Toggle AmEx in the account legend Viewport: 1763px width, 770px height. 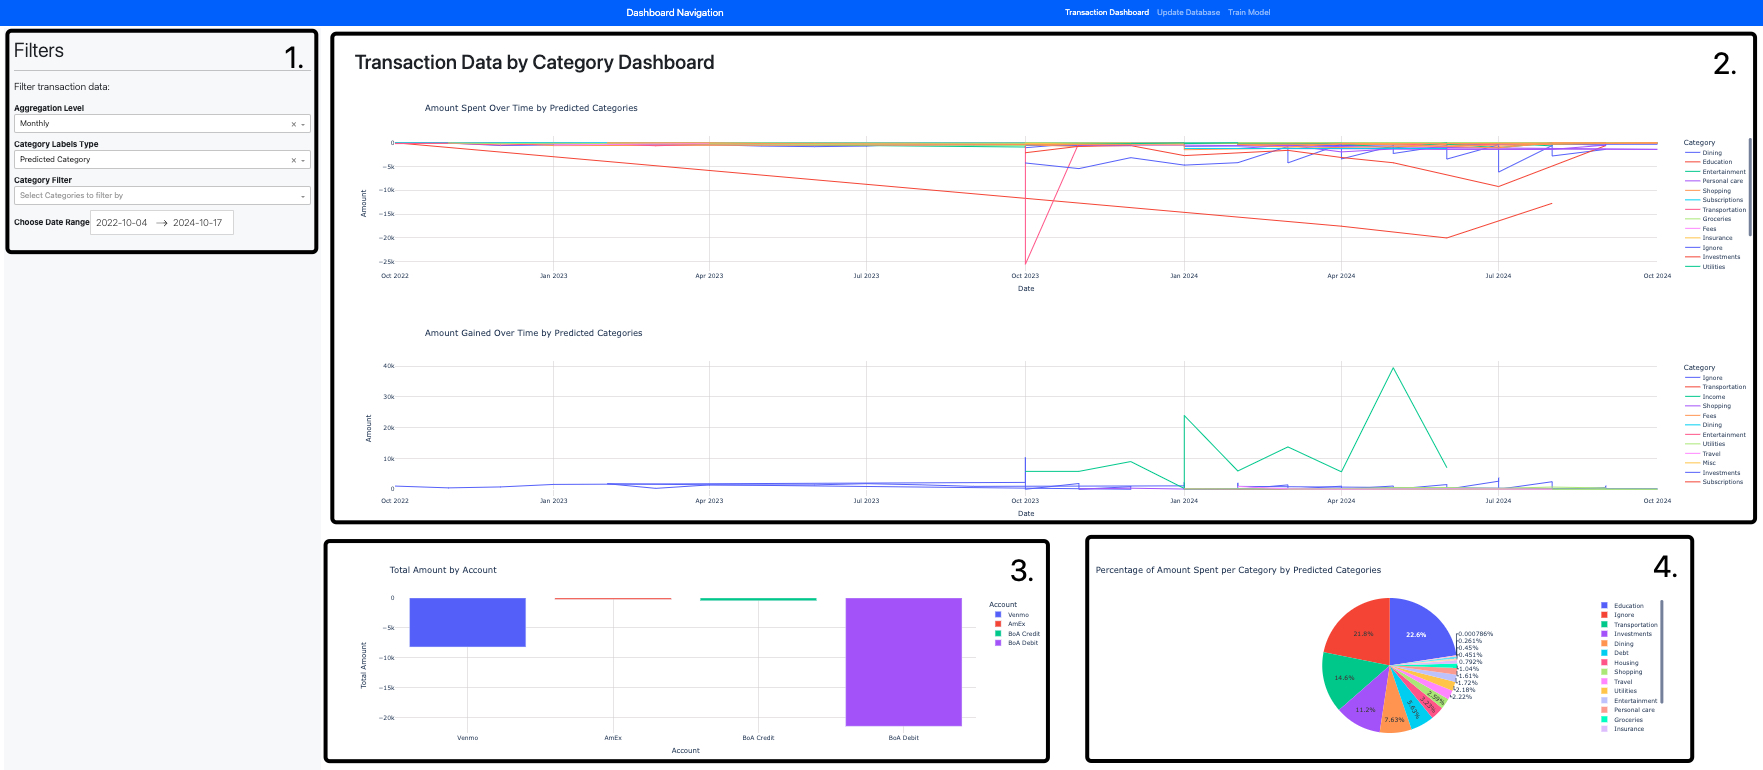click(1016, 624)
